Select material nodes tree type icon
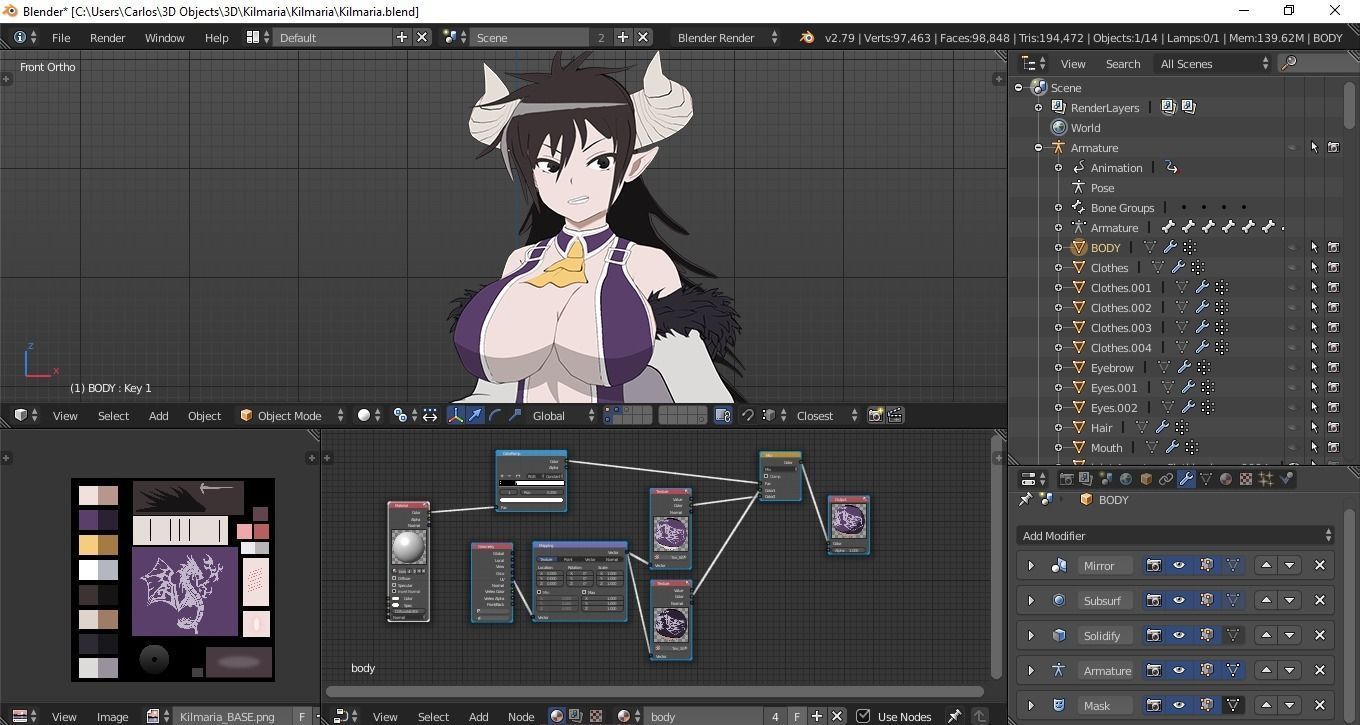The width and height of the screenshot is (1360, 725). pyautogui.click(x=557, y=716)
